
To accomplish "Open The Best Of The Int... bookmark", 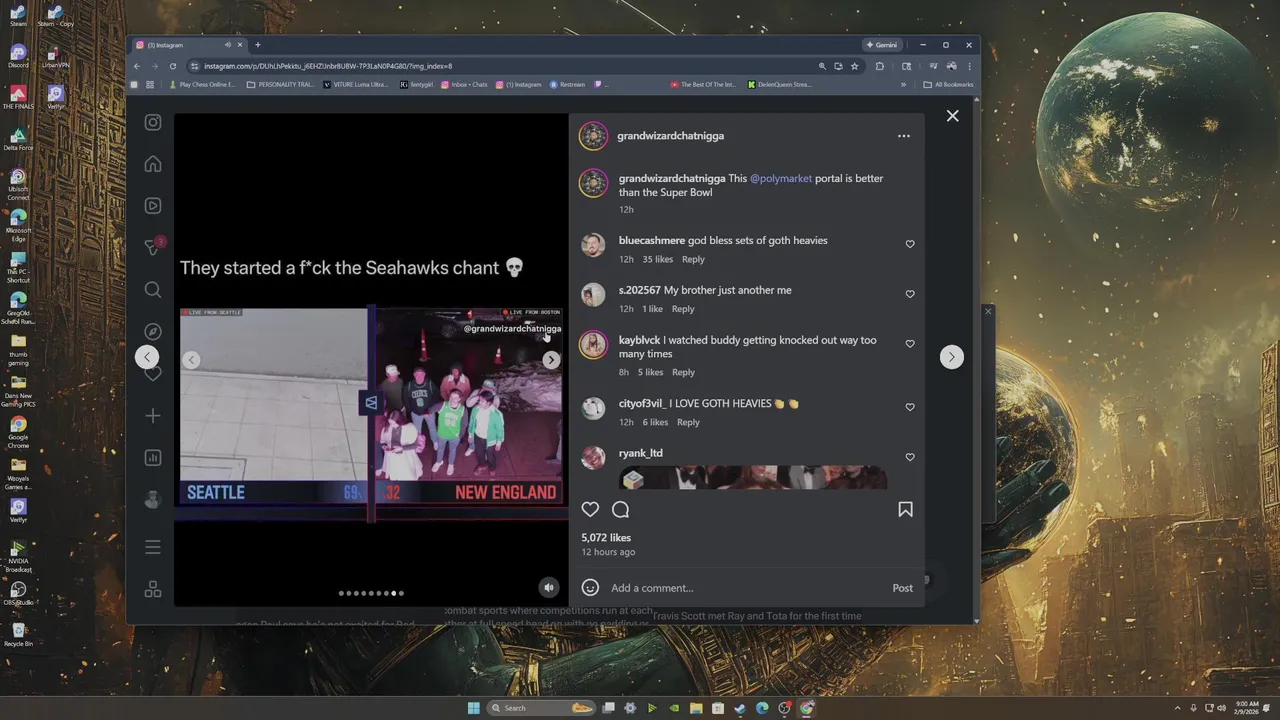I will [x=702, y=85].
